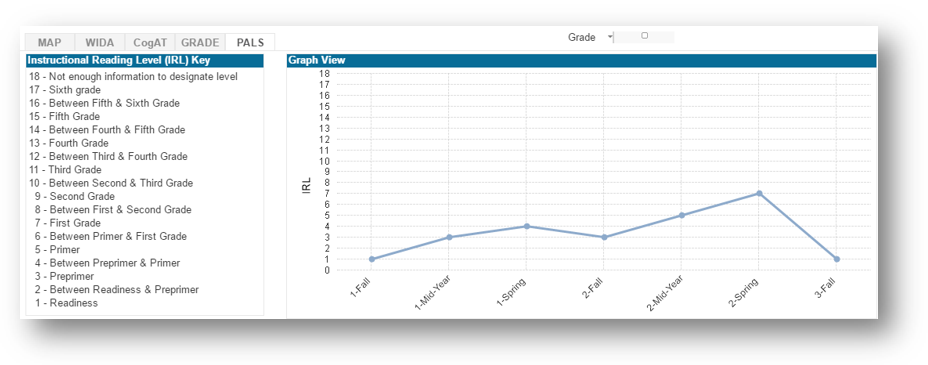
Task: Click the 1-Fall data point
Action: click(x=372, y=259)
